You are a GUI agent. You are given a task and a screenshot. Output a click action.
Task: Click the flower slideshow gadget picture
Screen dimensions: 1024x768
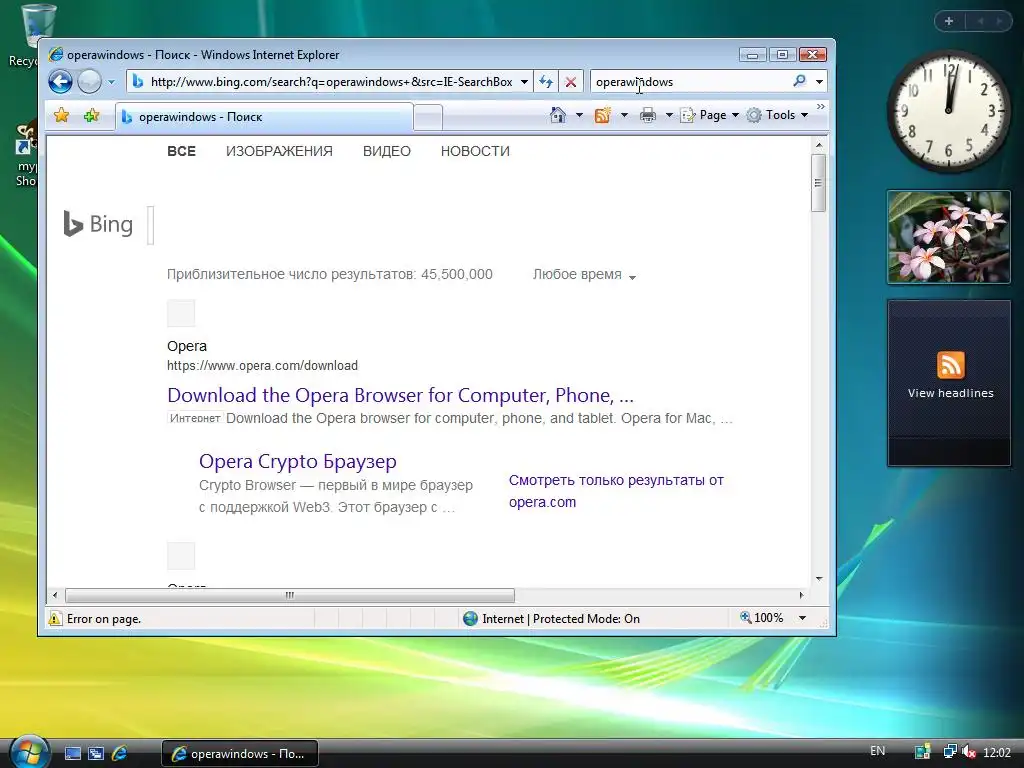tap(949, 237)
